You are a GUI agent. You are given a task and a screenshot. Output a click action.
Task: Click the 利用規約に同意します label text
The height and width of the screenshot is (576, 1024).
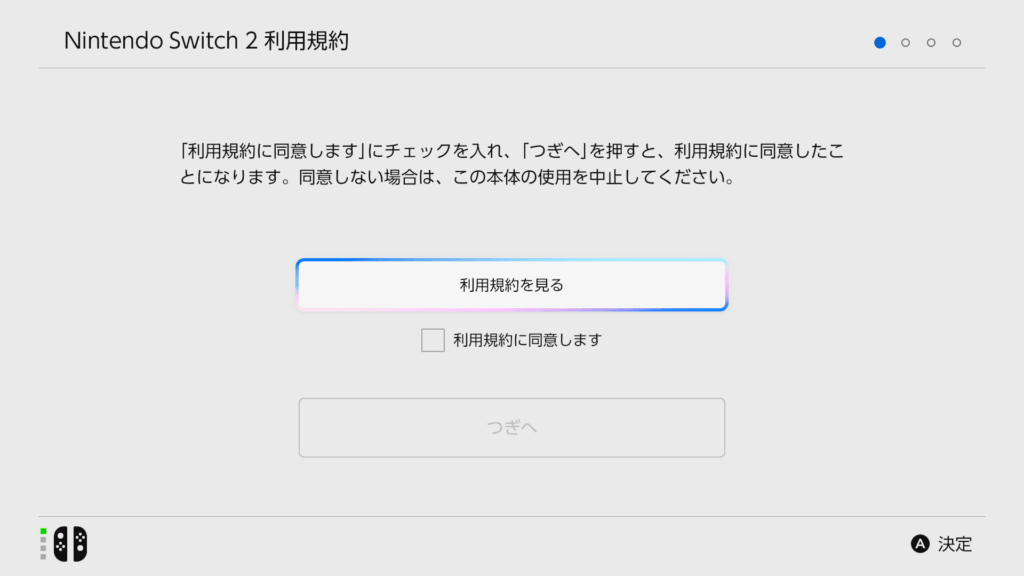click(x=528, y=340)
